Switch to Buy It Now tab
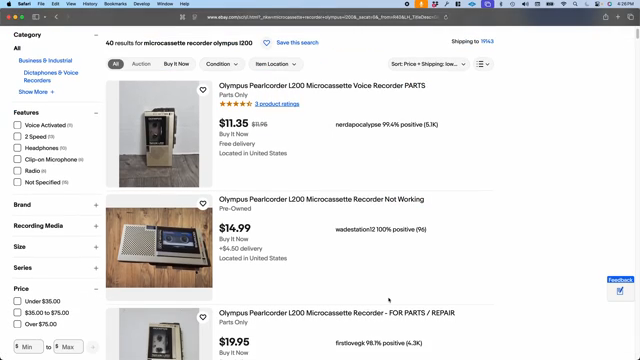The width and height of the screenshot is (640, 360). click(176, 64)
